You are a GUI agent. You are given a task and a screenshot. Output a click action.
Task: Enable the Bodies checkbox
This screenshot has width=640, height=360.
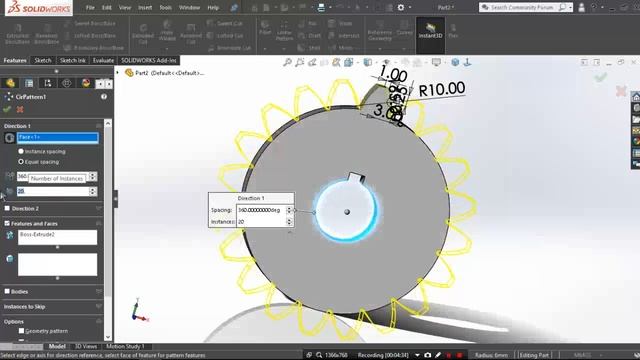[7, 291]
